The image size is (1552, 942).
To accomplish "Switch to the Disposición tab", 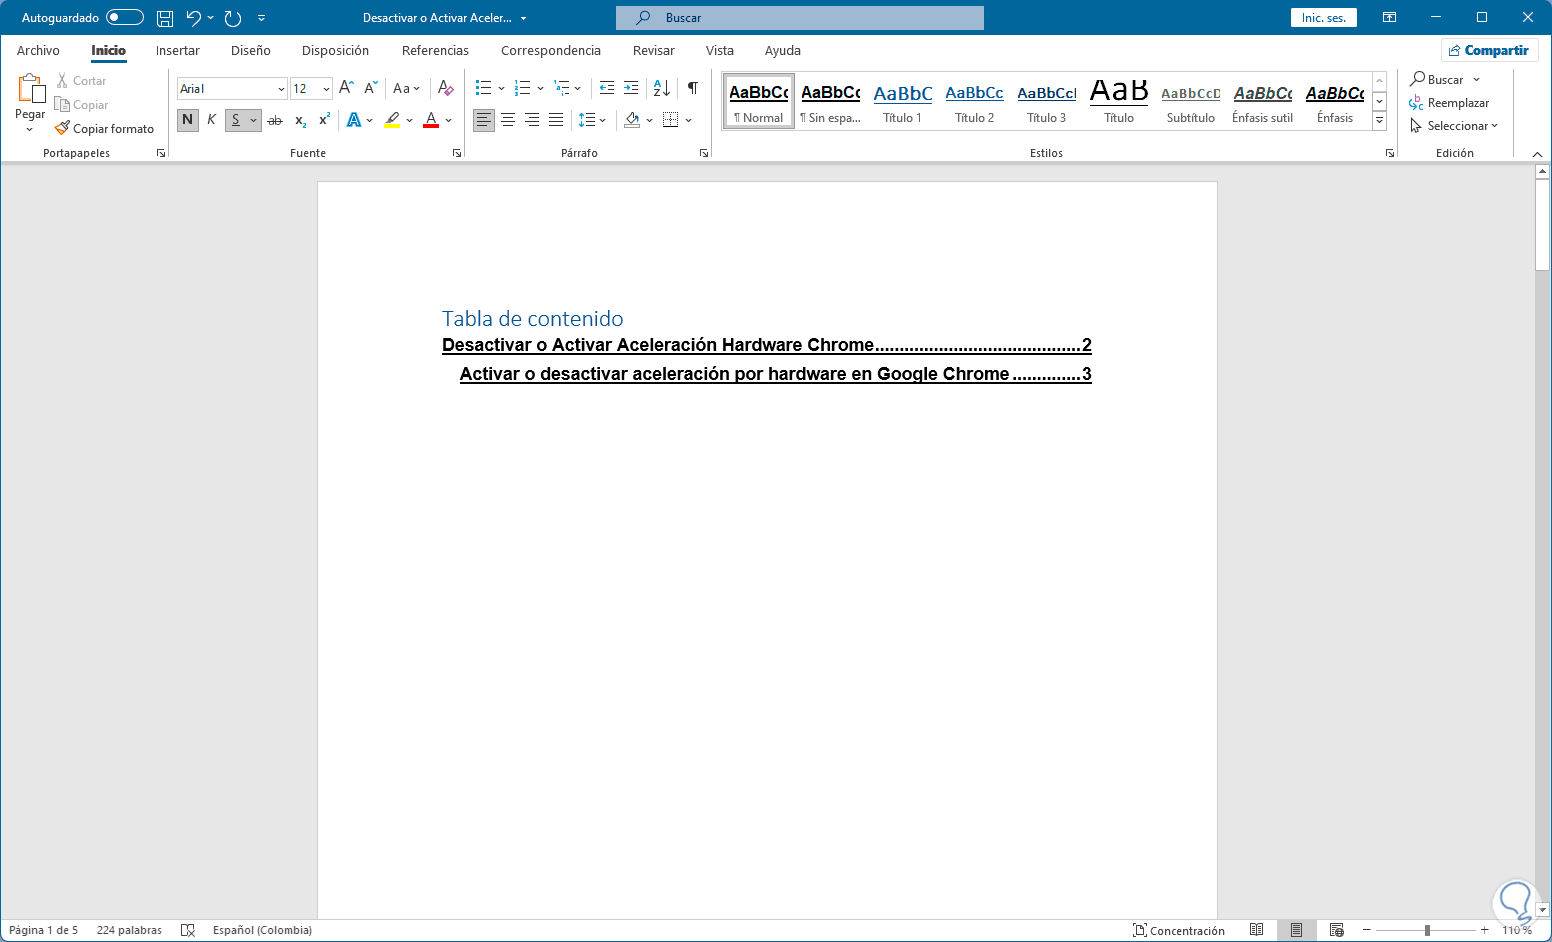I will pos(335,50).
